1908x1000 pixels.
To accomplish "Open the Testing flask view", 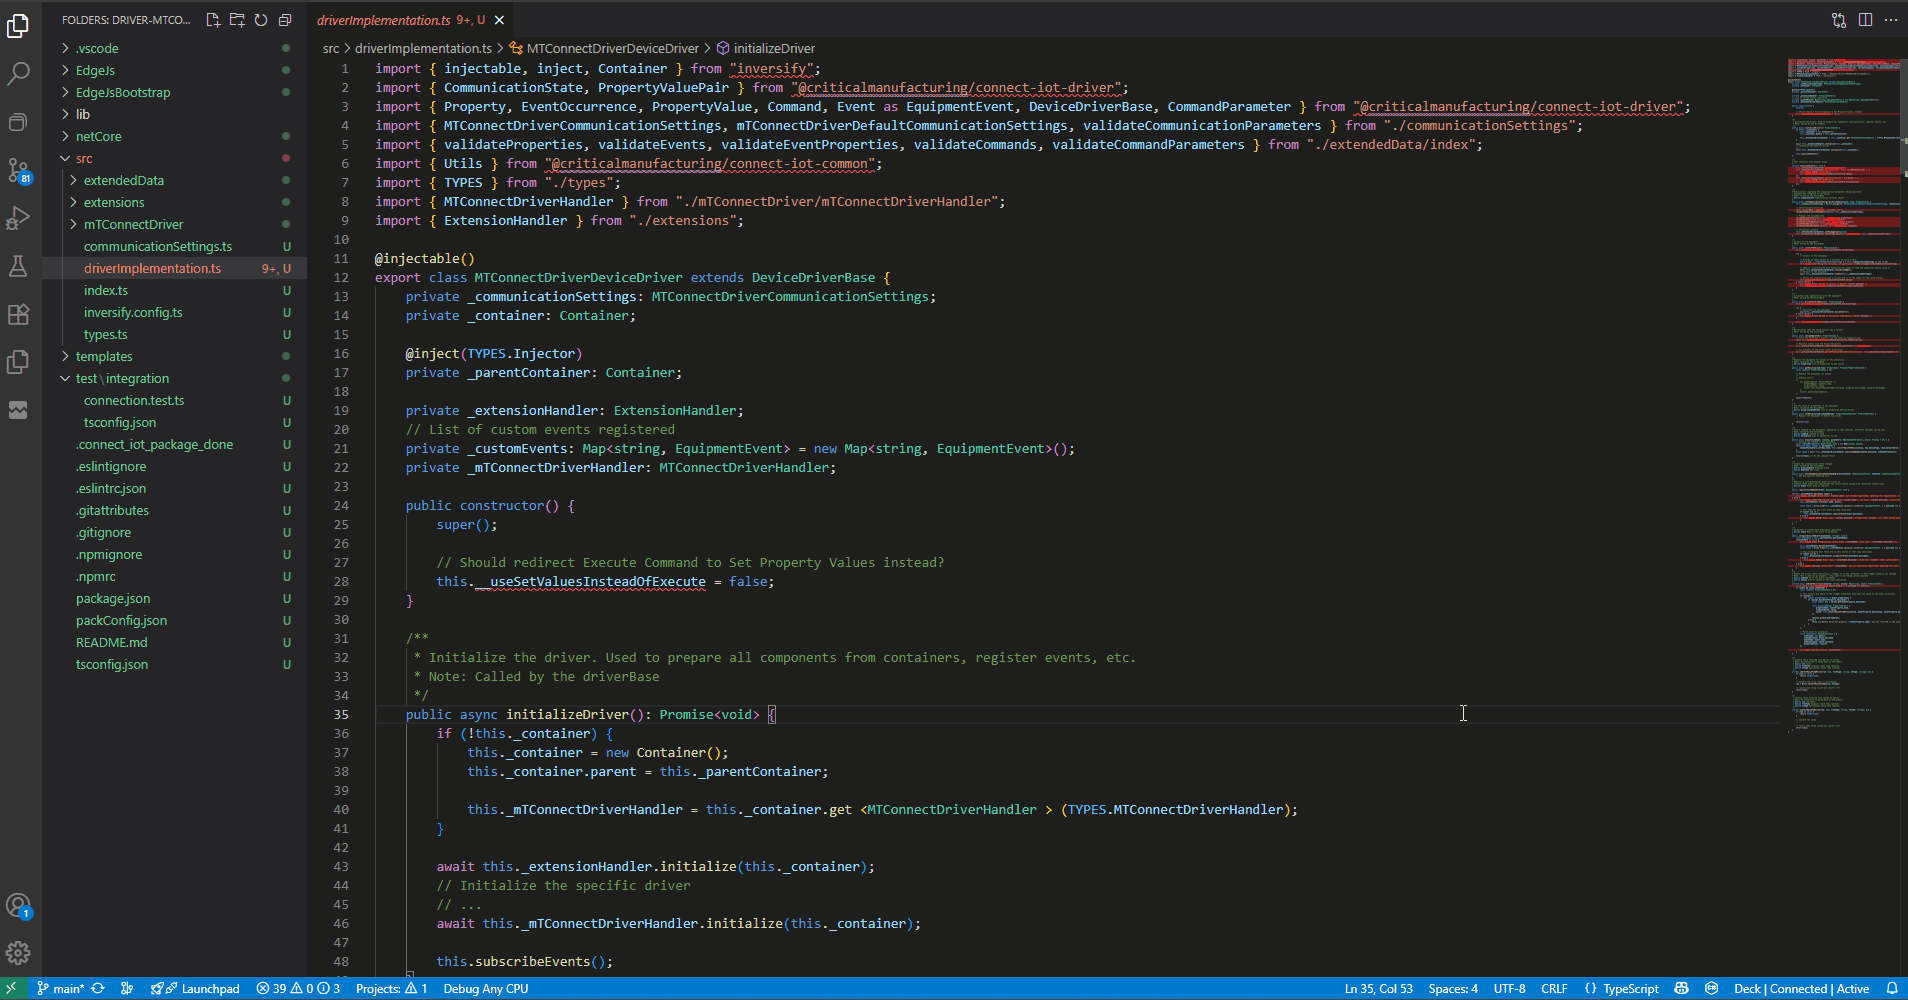I will (18, 266).
